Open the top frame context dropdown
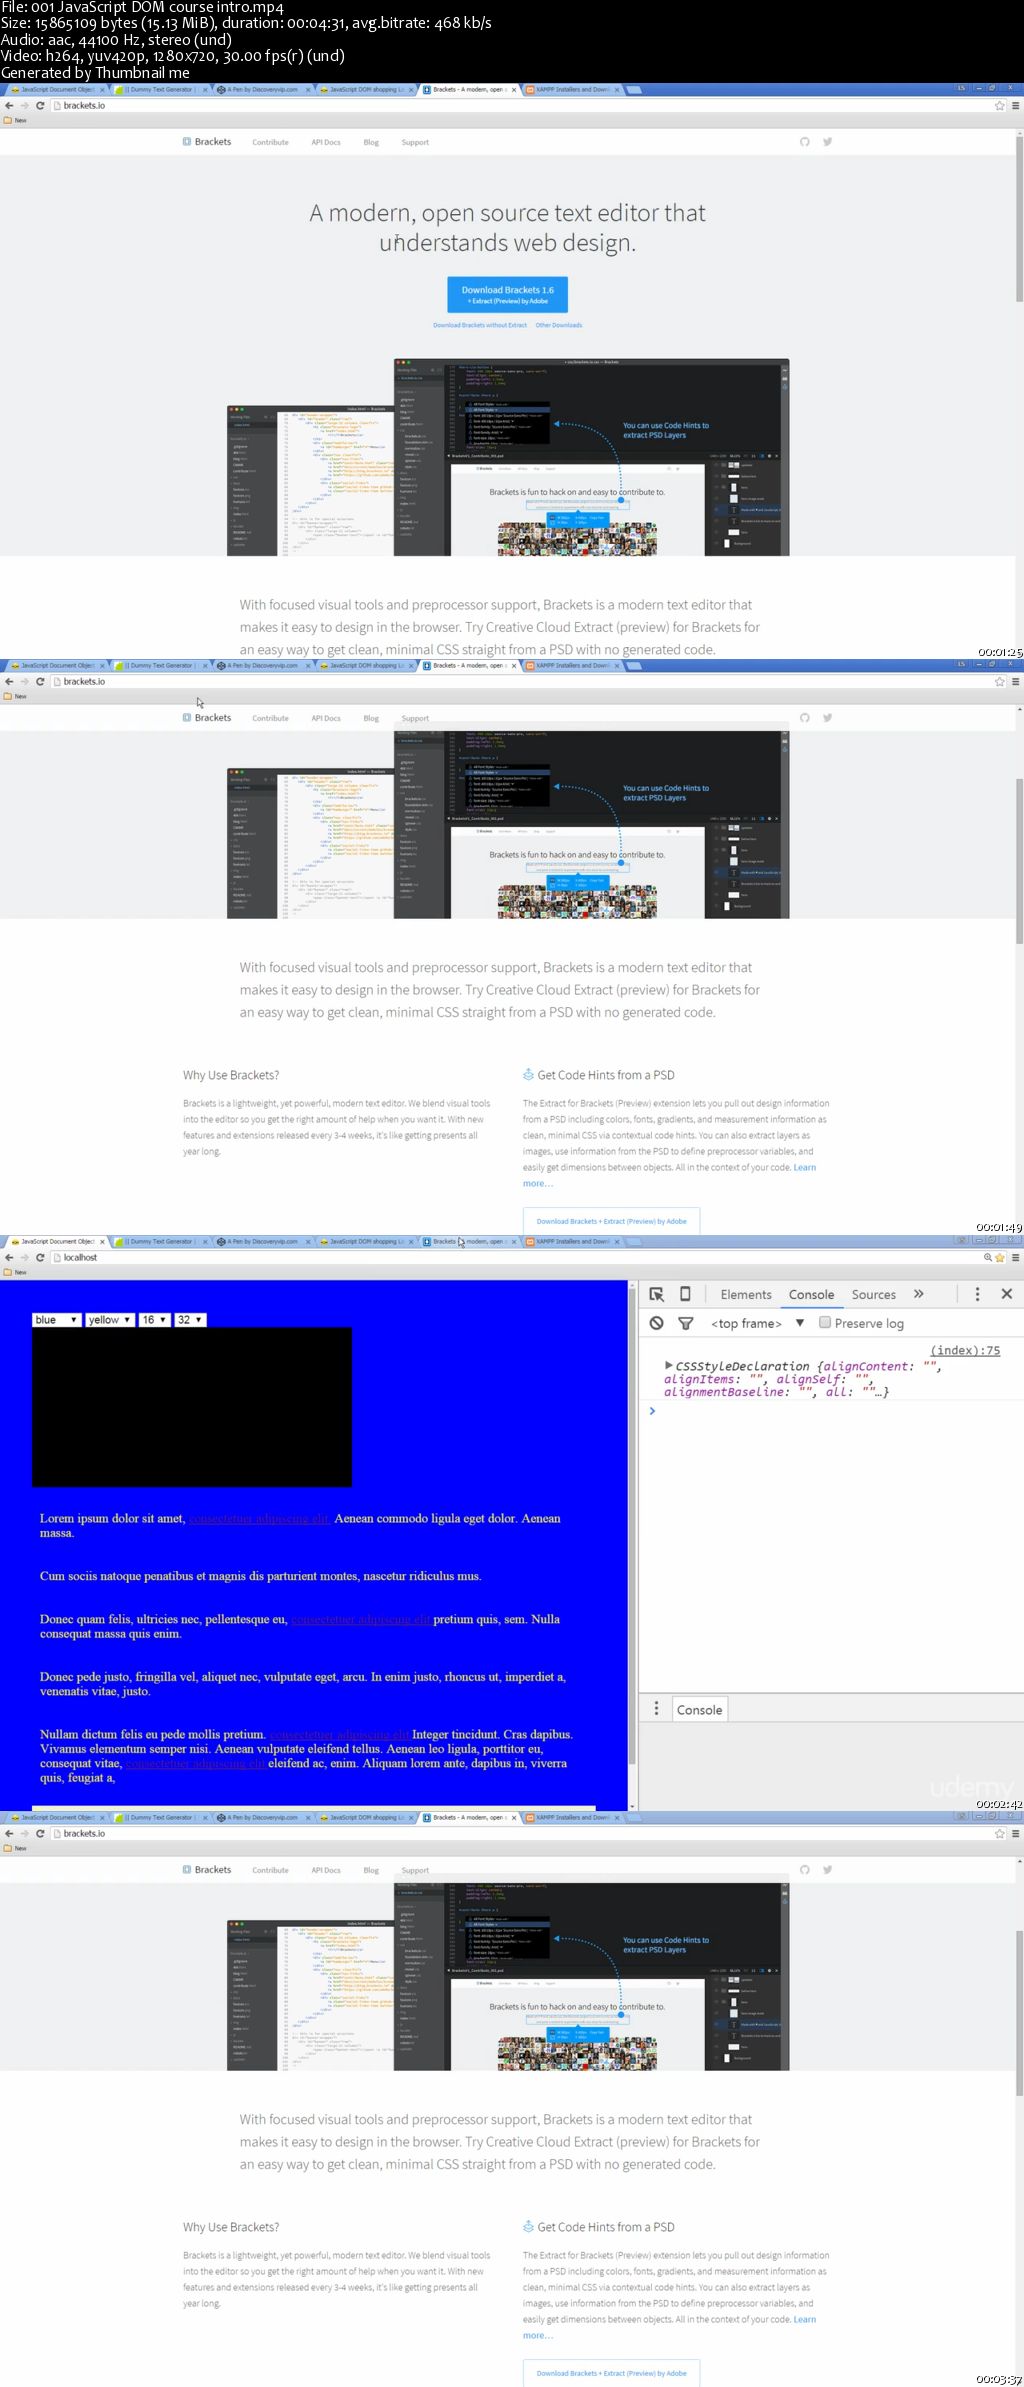The image size is (1024, 2387). [757, 1323]
